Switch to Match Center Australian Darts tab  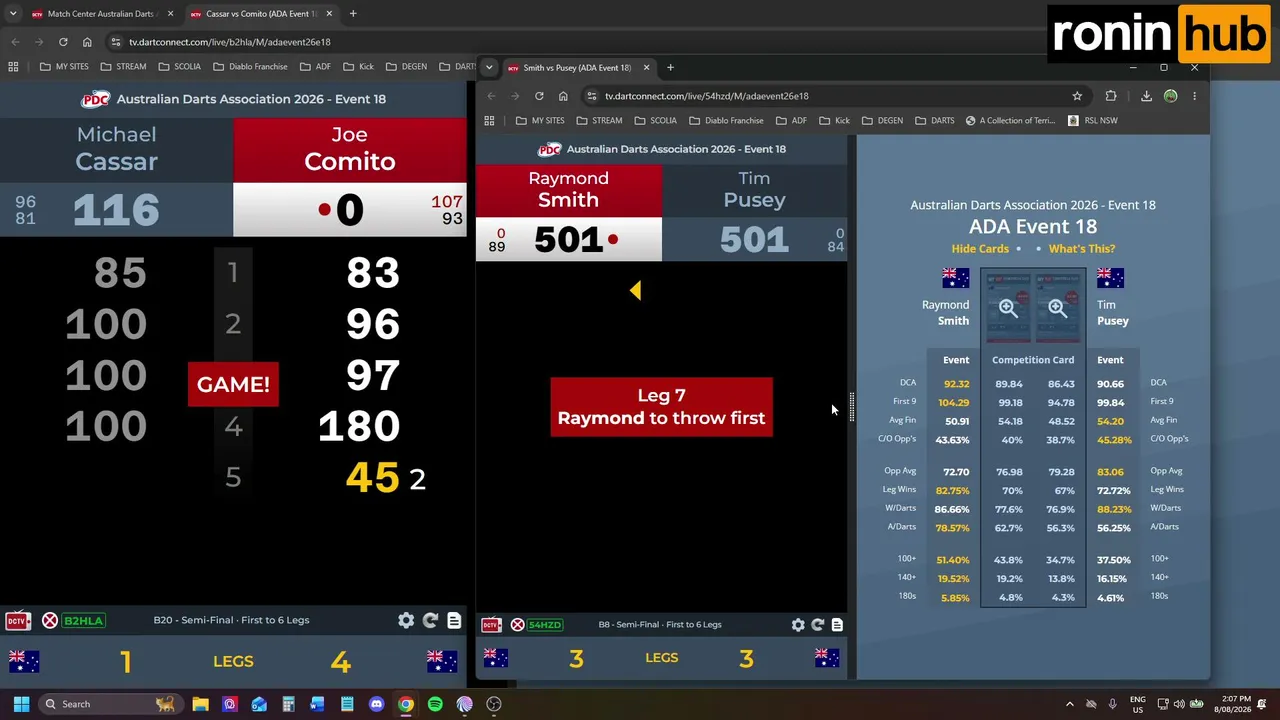pos(100,14)
